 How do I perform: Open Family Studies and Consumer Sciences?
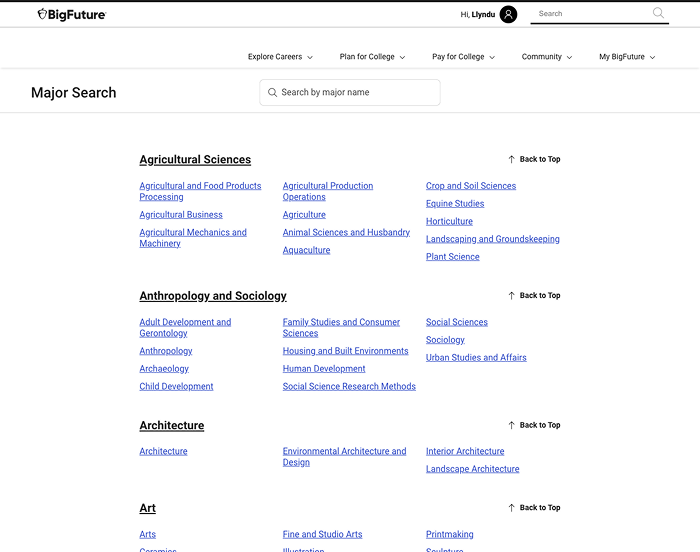click(x=341, y=328)
